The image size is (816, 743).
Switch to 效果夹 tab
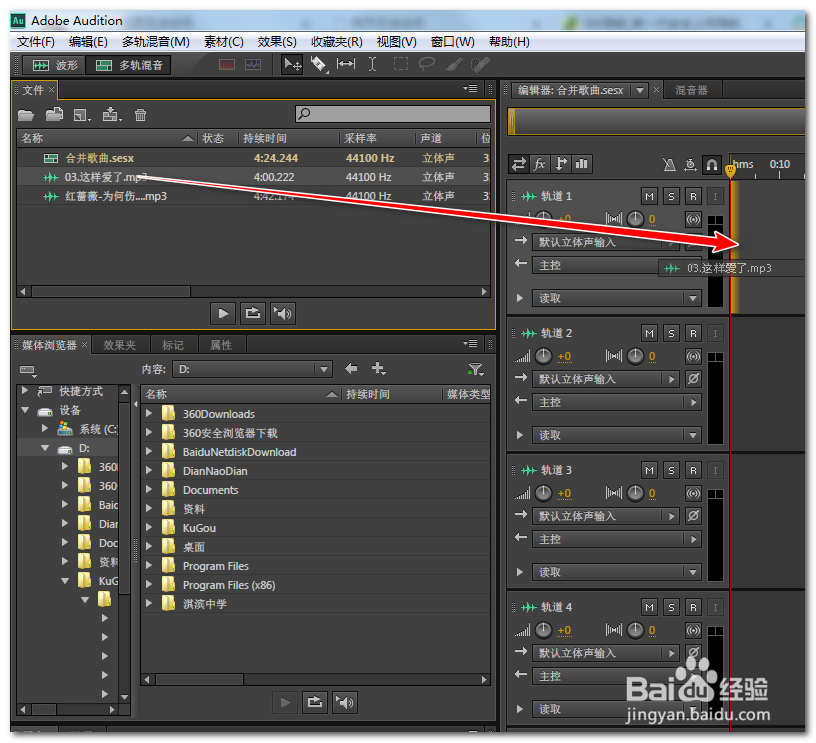(x=119, y=345)
